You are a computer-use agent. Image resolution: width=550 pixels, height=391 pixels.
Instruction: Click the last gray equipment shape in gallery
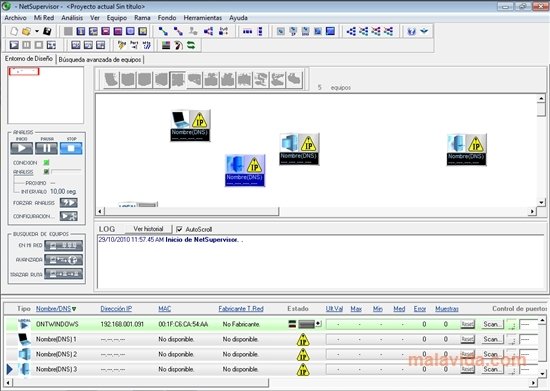click(x=294, y=80)
